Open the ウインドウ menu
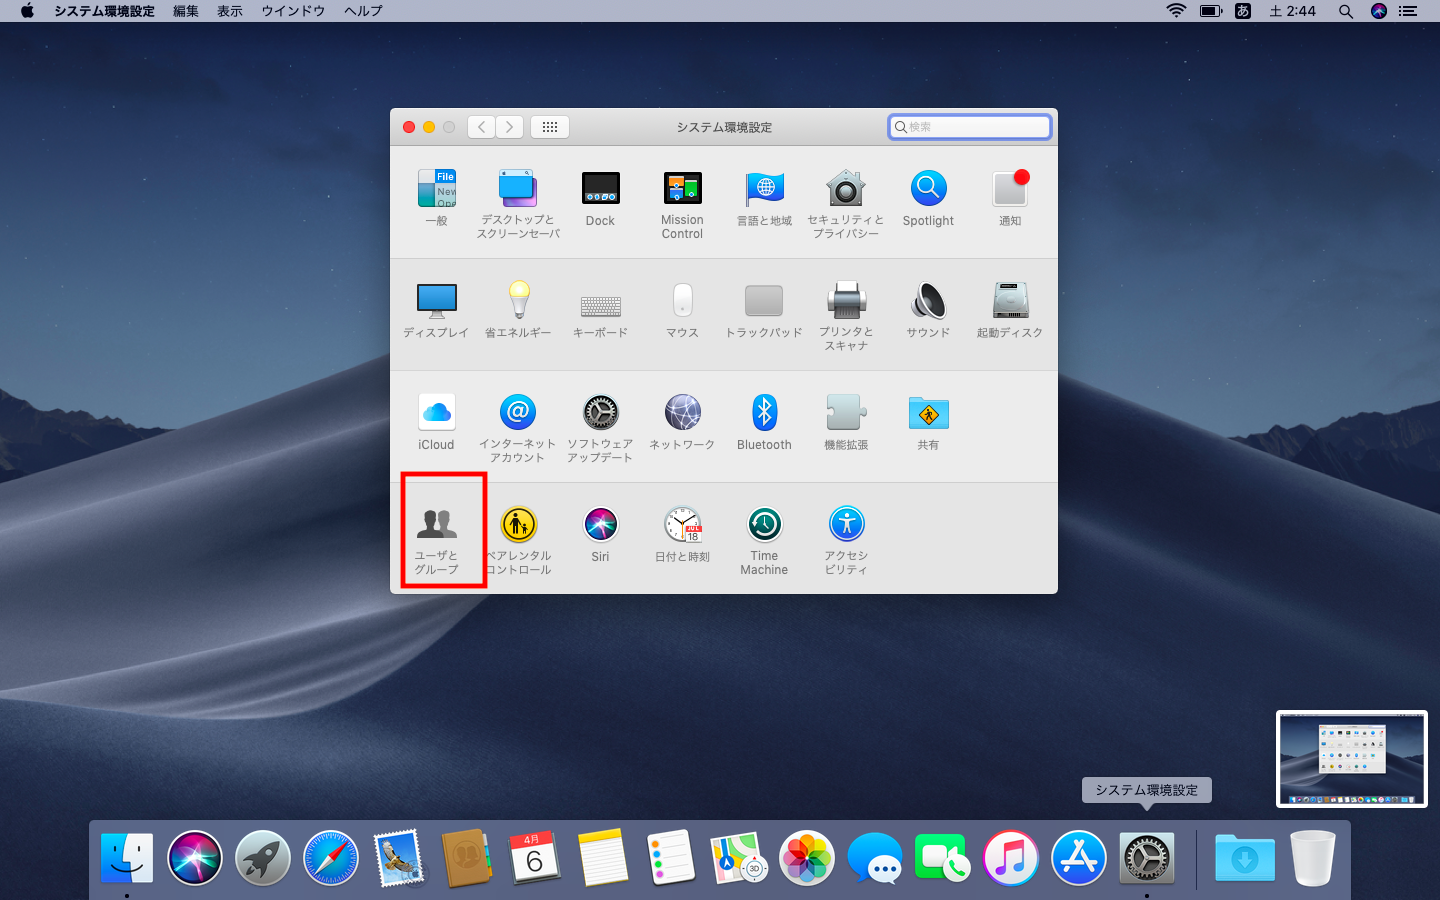This screenshot has height=900, width=1440. 293,11
